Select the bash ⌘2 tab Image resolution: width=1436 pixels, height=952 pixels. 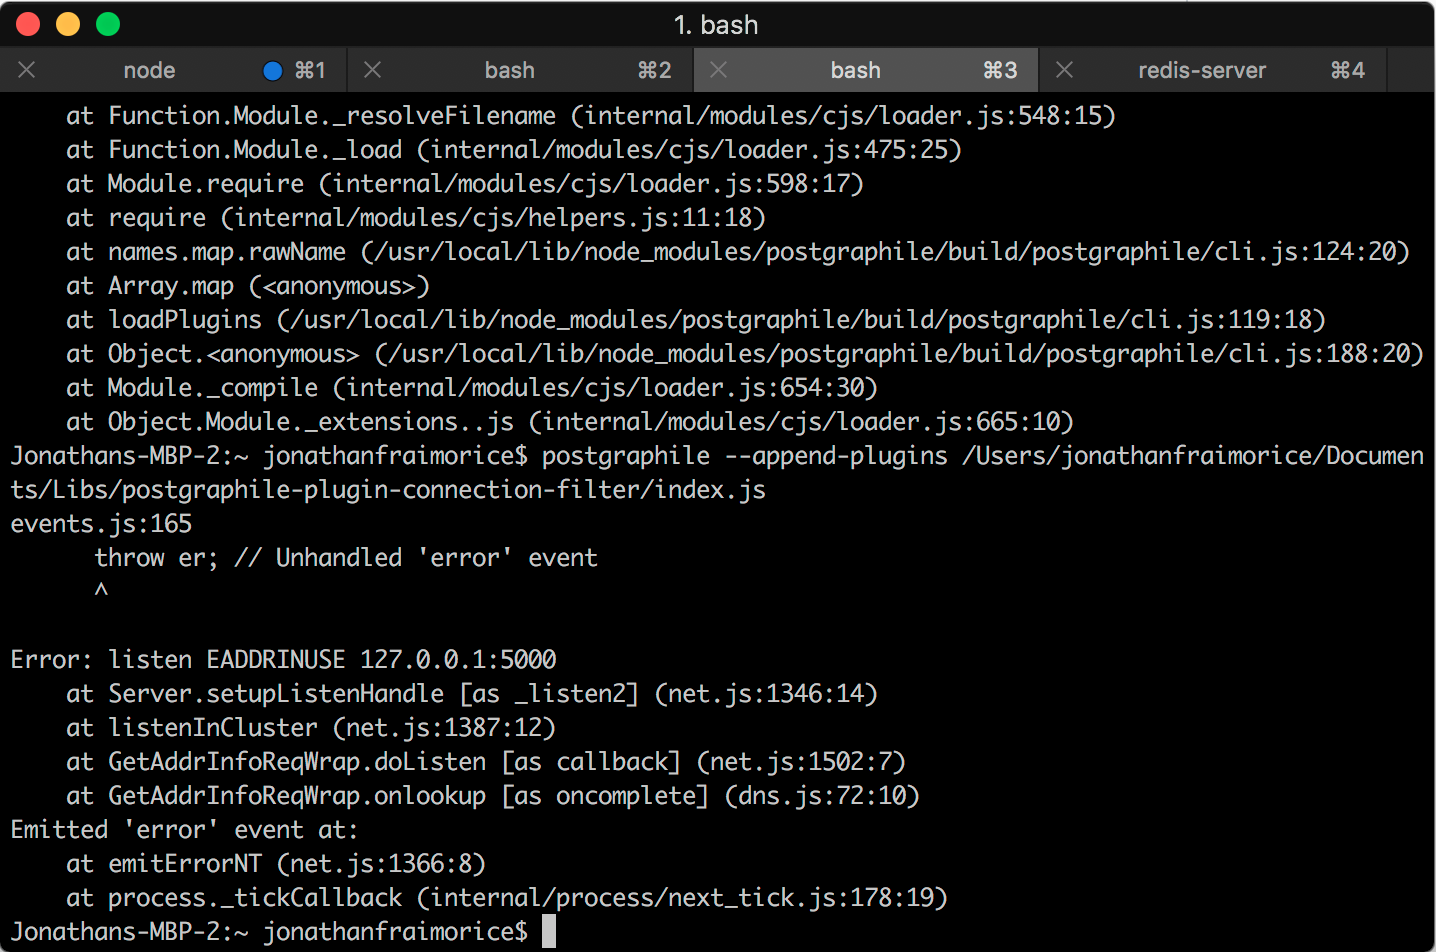[x=510, y=70]
